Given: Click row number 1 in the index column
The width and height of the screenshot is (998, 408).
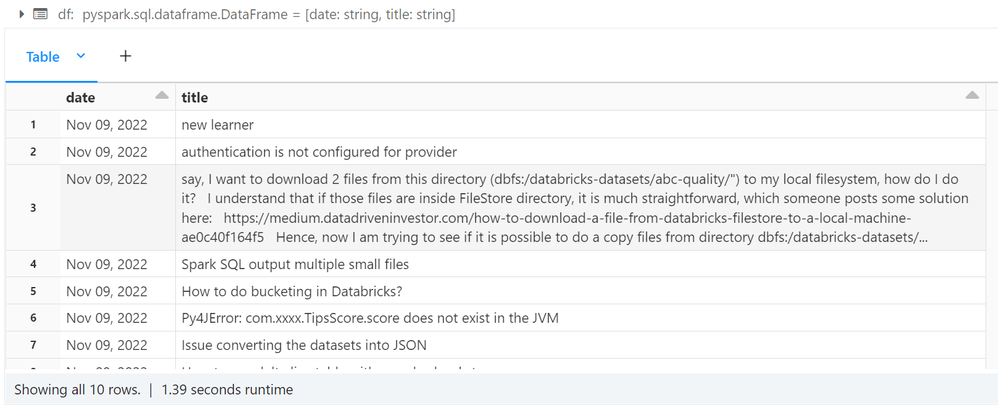Looking at the screenshot, I should tap(33, 125).
